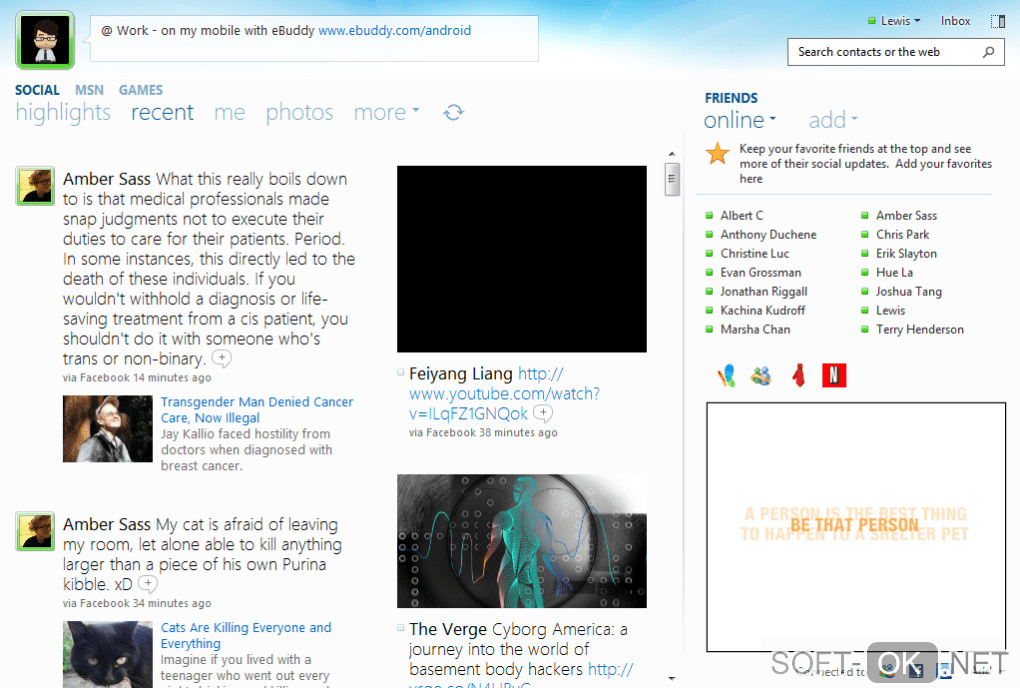Switch to recent view
Image resolution: width=1020 pixels, height=688 pixels.
[162, 112]
